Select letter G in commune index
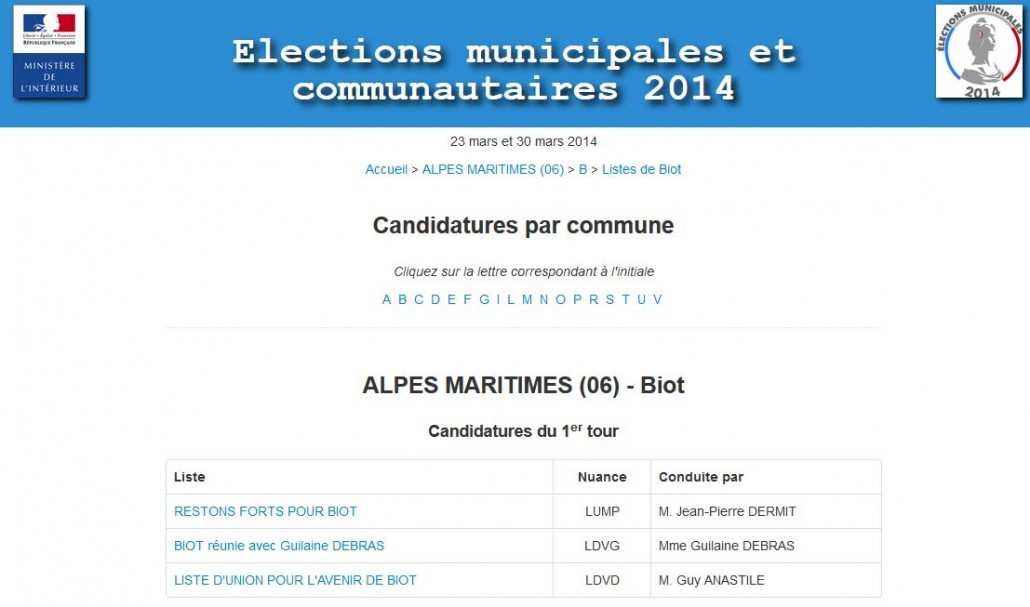This screenshot has height=607, width=1030. click(x=484, y=300)
